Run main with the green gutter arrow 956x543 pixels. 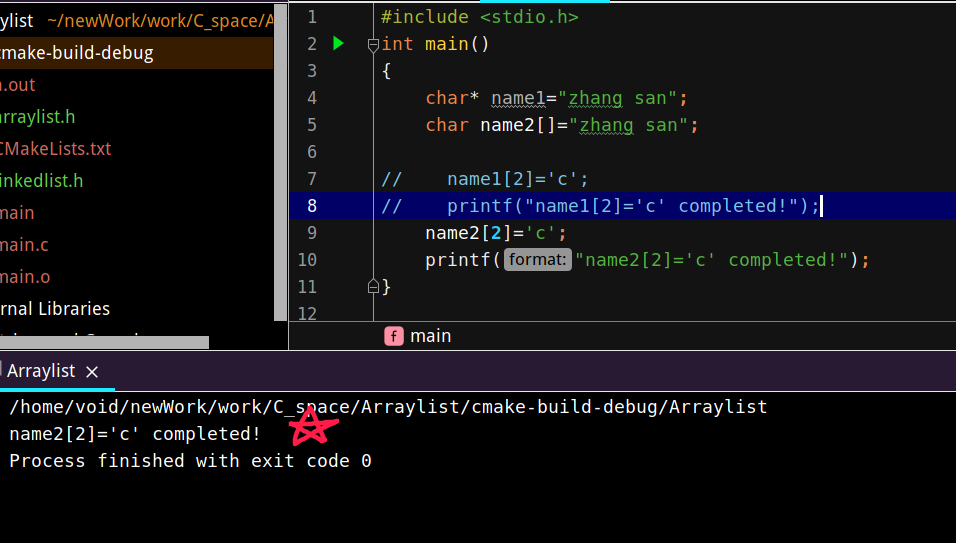338,44
